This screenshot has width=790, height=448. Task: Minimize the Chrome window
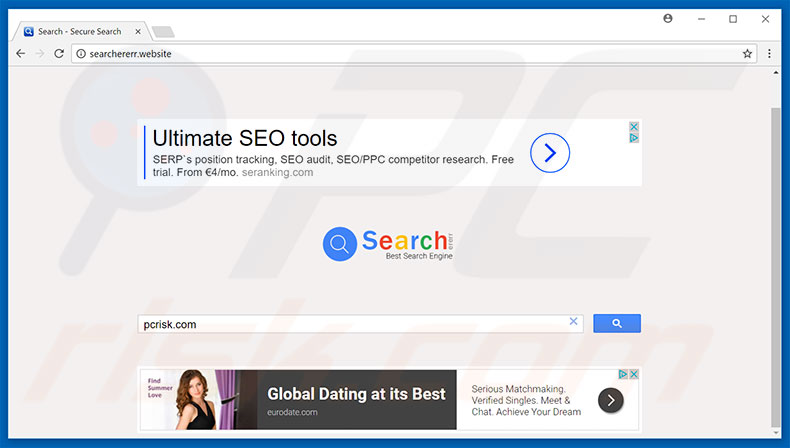[701, 19]
